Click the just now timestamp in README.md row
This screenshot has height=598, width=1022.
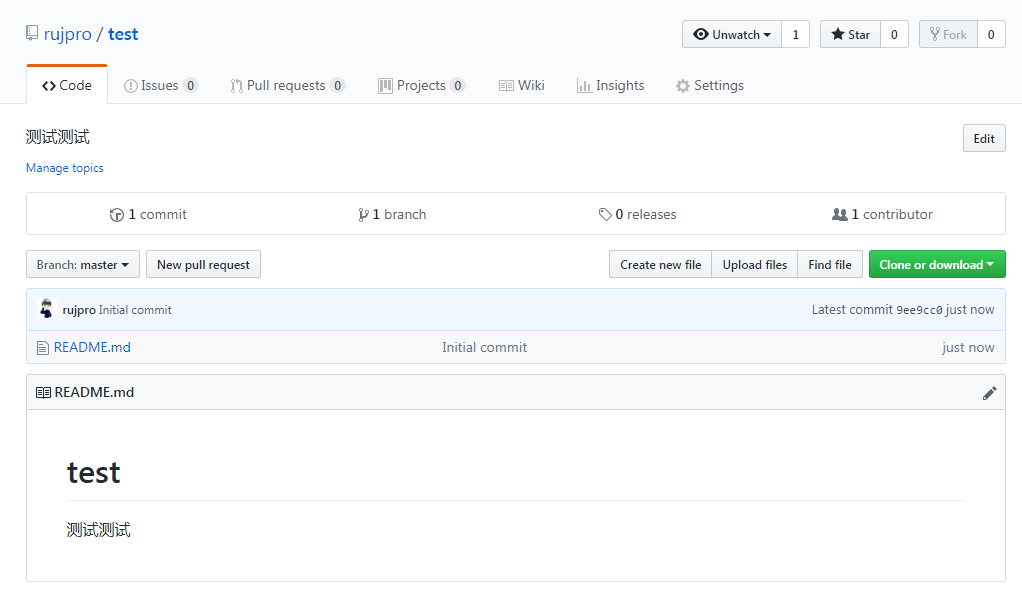click(968, 348)
